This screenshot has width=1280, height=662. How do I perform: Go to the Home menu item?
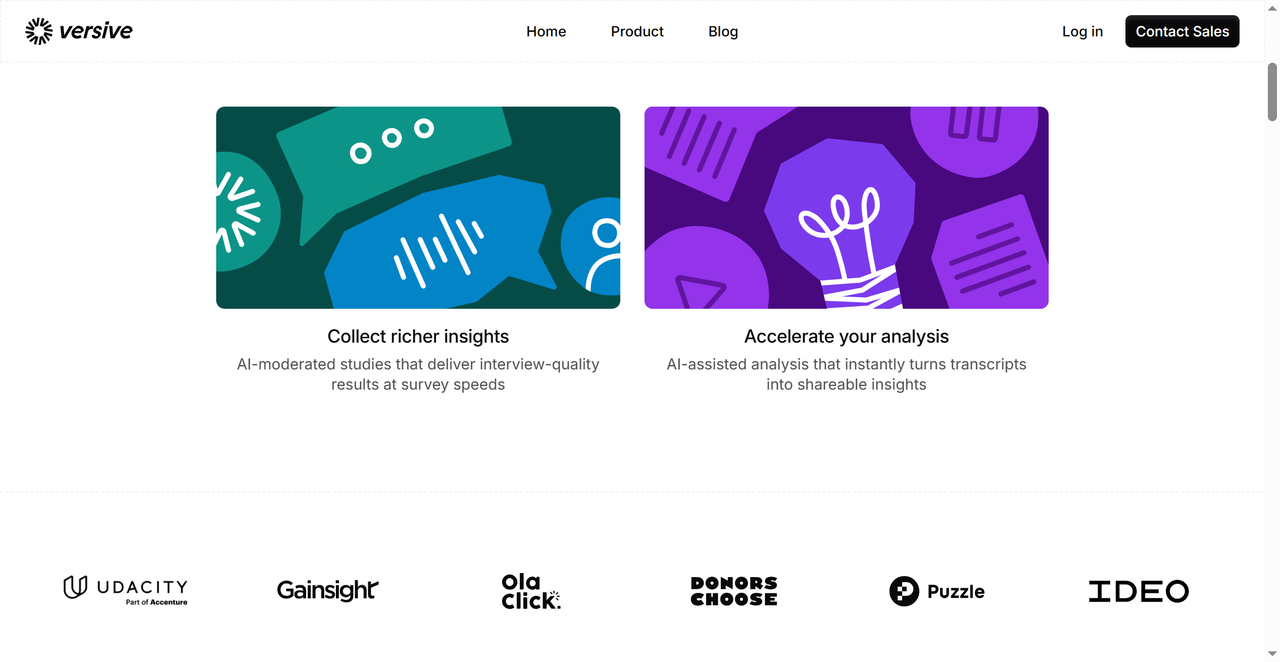pyautogui.click(x=546, y=31)
